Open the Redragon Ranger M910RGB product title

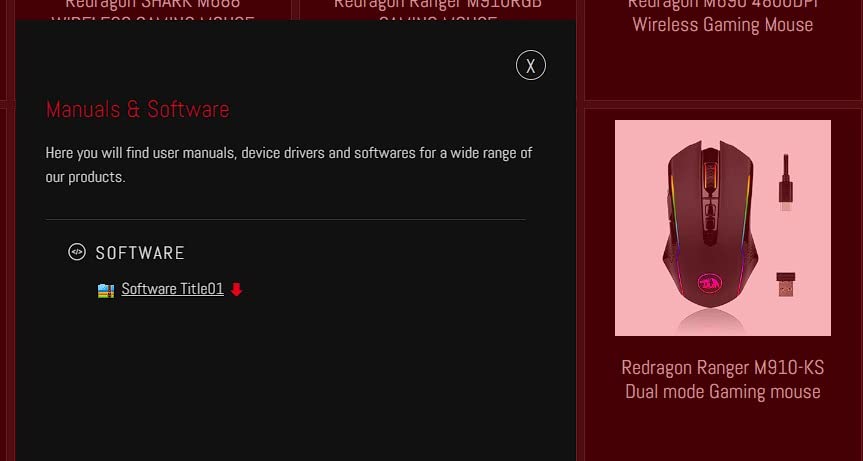(438, 10)
